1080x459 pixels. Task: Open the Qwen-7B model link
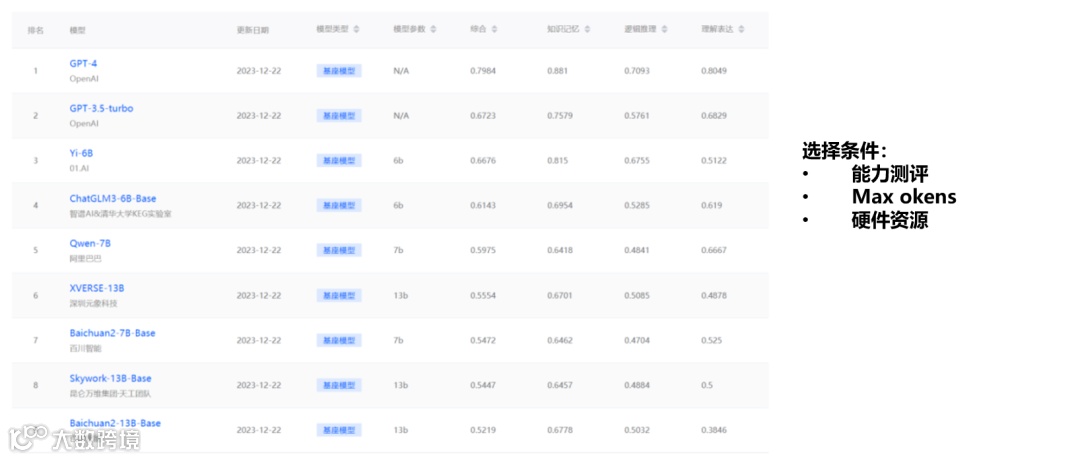[x=90, y=243]
